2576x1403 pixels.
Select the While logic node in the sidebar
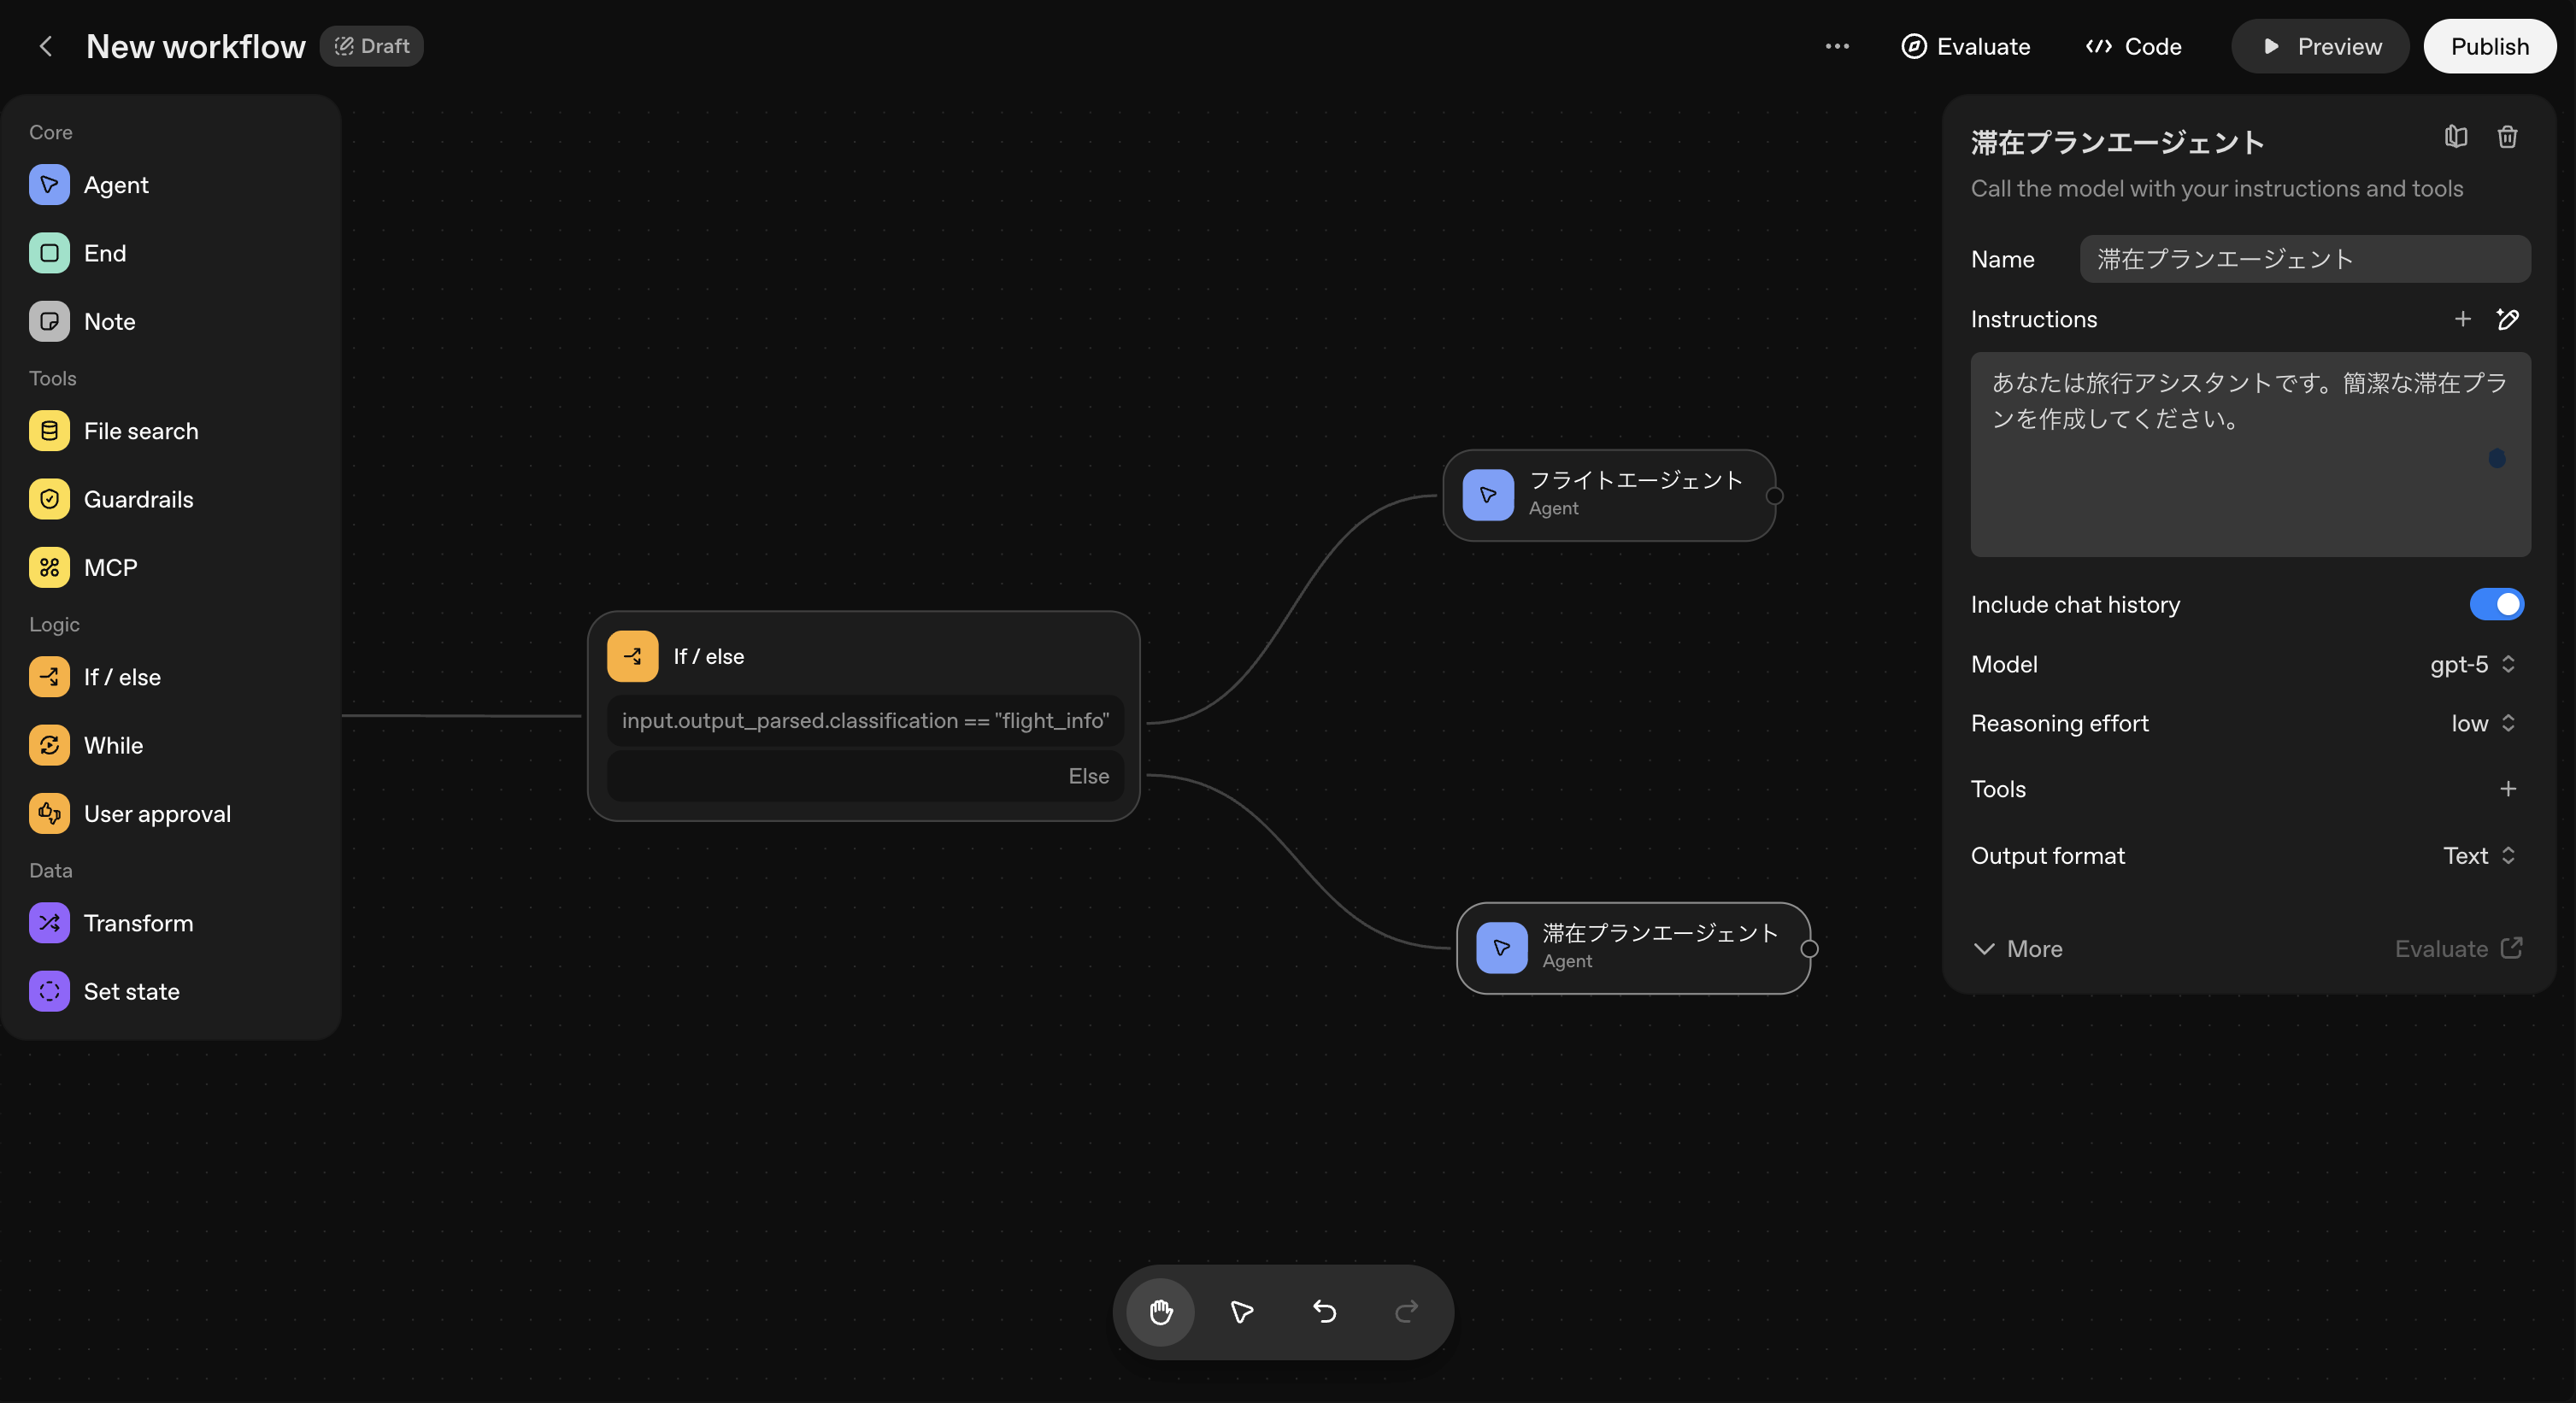click(113, 745)
